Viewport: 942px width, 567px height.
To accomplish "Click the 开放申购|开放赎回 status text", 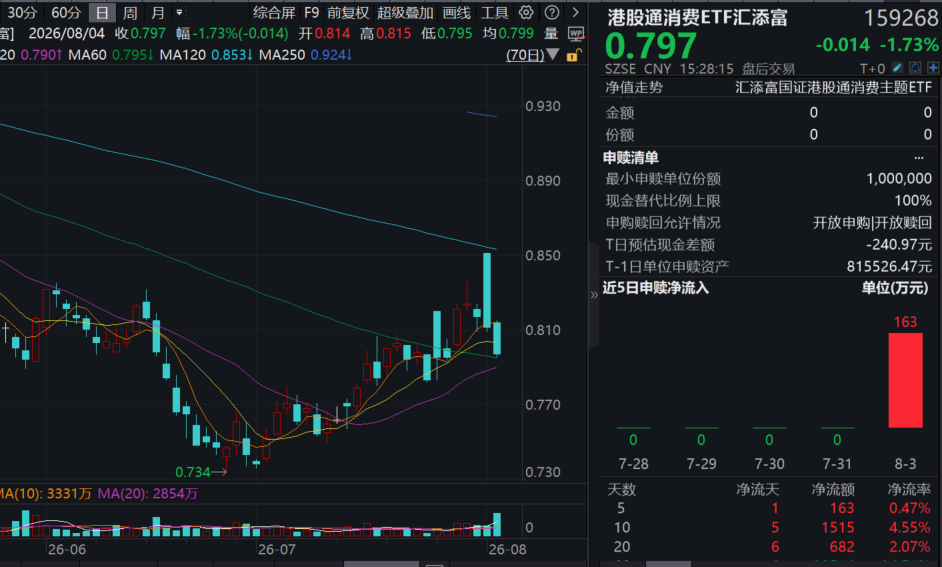I will tap(872, 223).
